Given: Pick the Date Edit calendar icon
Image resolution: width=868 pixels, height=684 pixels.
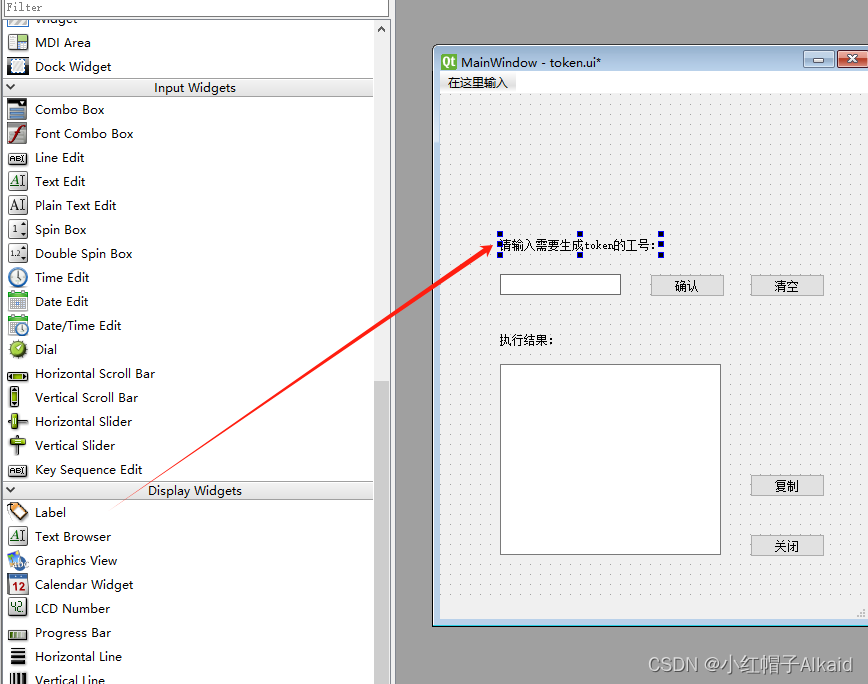Looking at the screenshot, I should coord(18,302).
